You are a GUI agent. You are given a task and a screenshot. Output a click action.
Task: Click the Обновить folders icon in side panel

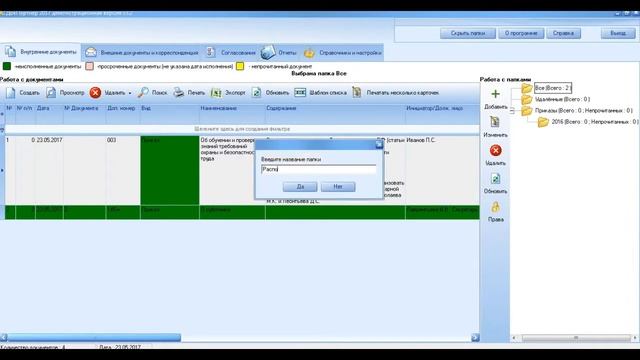pyautogui.click(x=495, y=179)
